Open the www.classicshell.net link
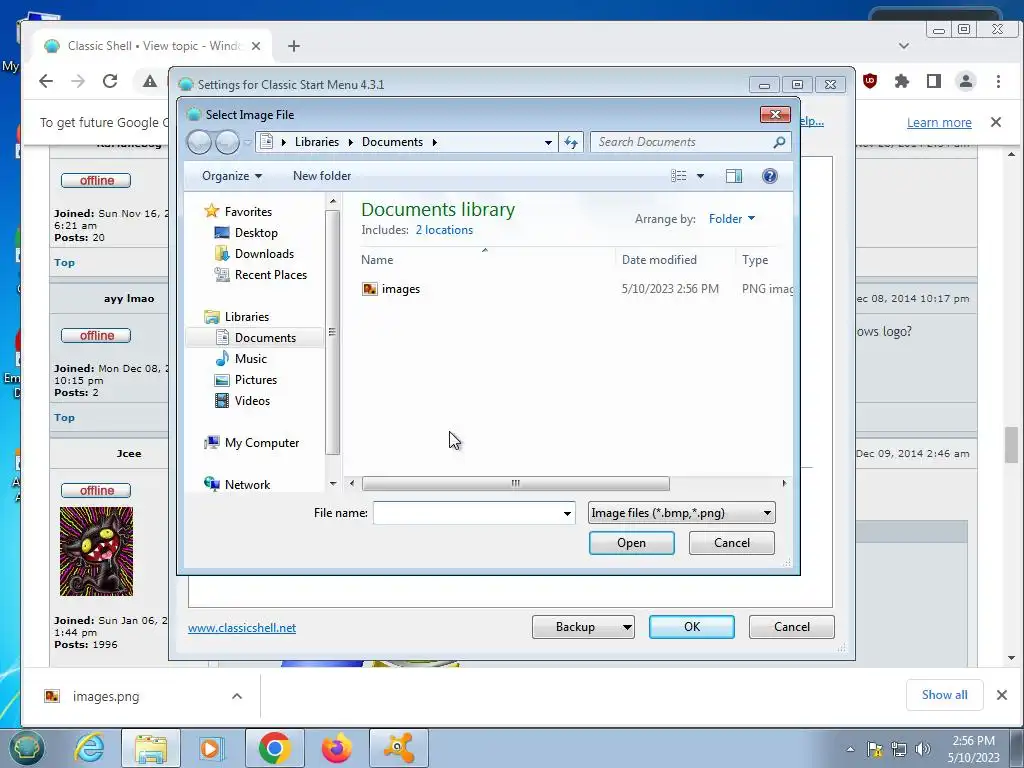Screen dimensions: 1024x768 tap(242, 628)
